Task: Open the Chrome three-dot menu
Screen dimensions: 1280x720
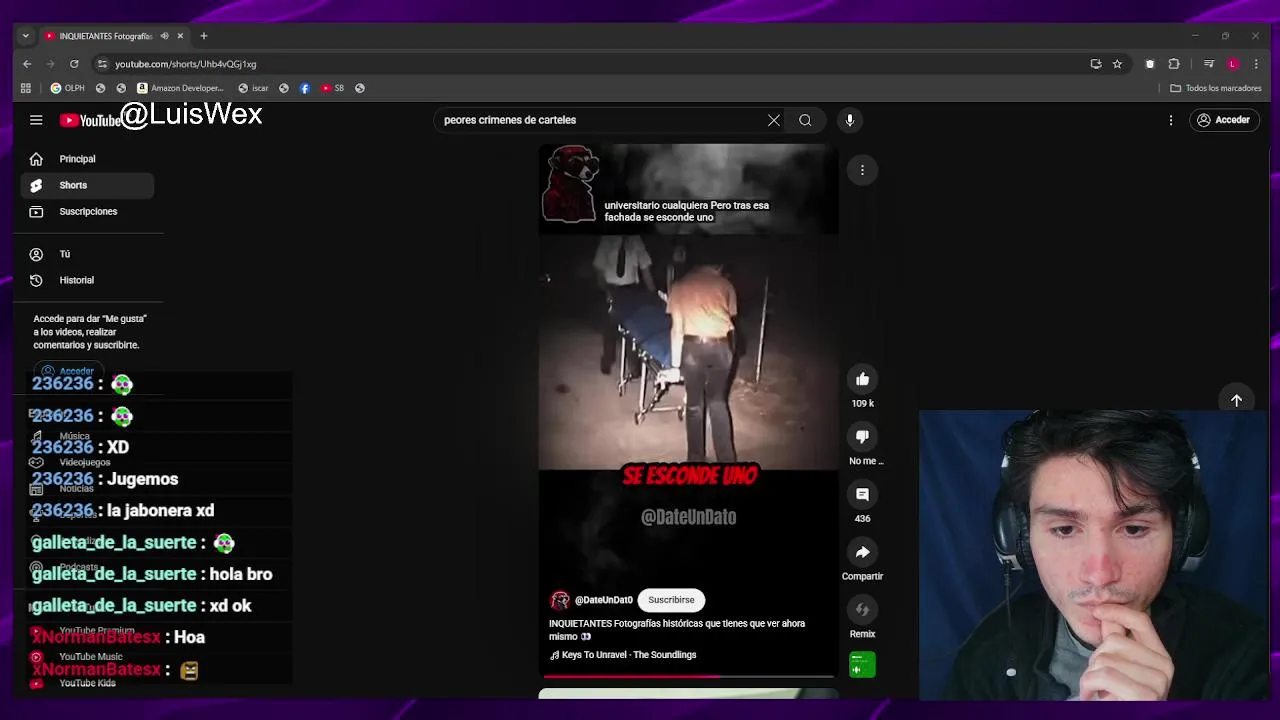Action: click(1256, 64)
